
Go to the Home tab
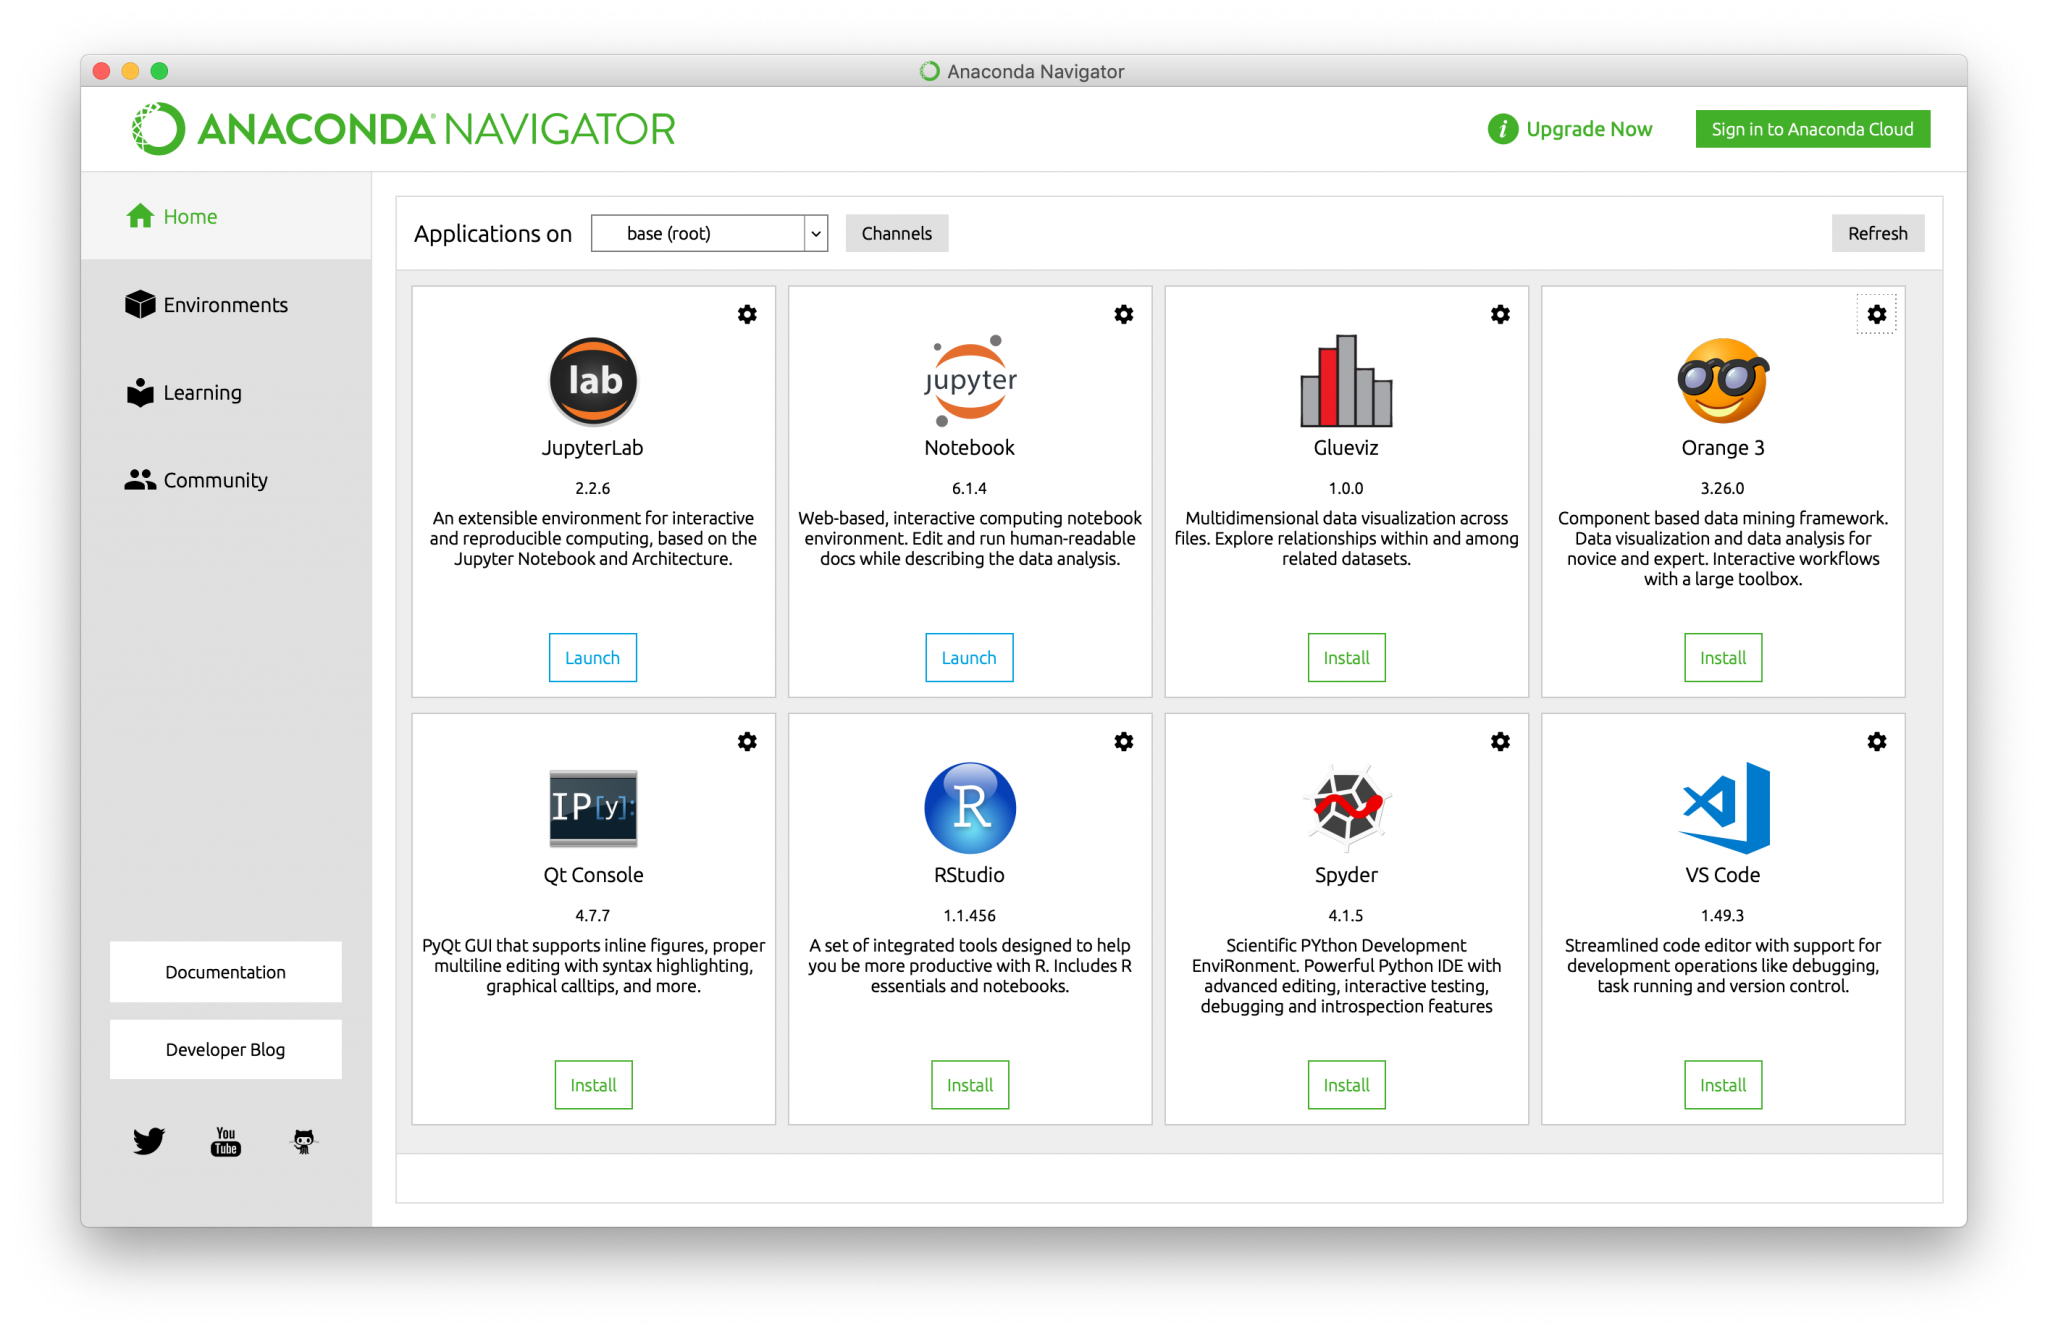[226, 216]
